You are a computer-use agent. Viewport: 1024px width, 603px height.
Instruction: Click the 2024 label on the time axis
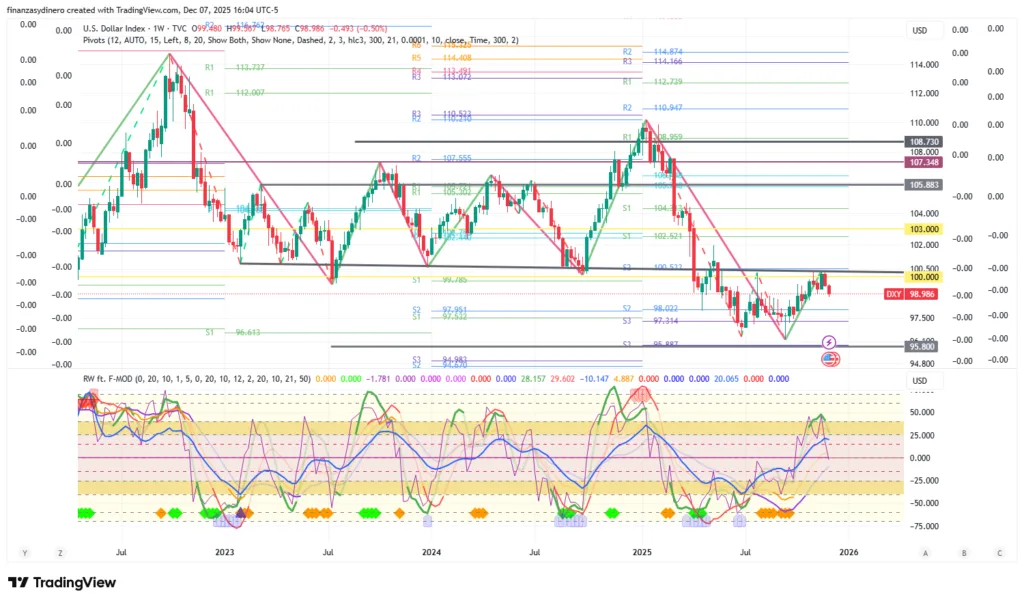click(431, 551)
